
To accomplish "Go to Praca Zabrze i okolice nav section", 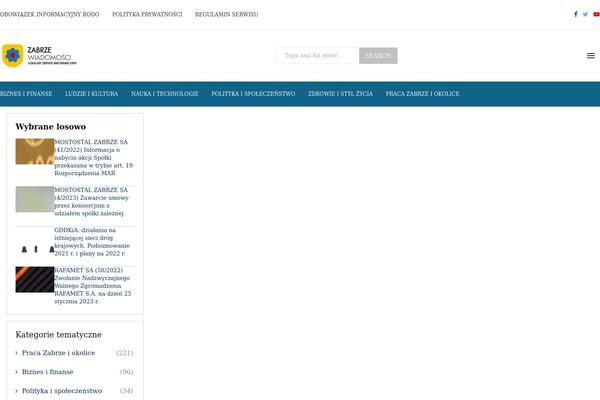I will click(422, 94).
